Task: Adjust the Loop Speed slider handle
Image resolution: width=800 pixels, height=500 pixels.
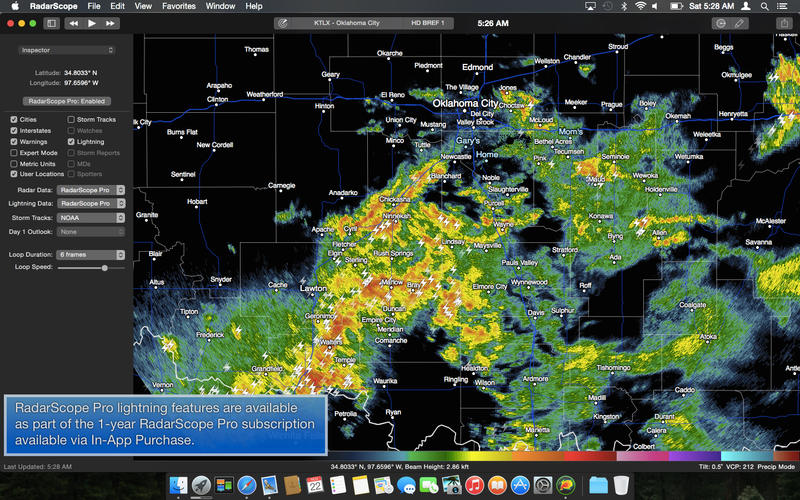Action: click(x=105, y=268)
